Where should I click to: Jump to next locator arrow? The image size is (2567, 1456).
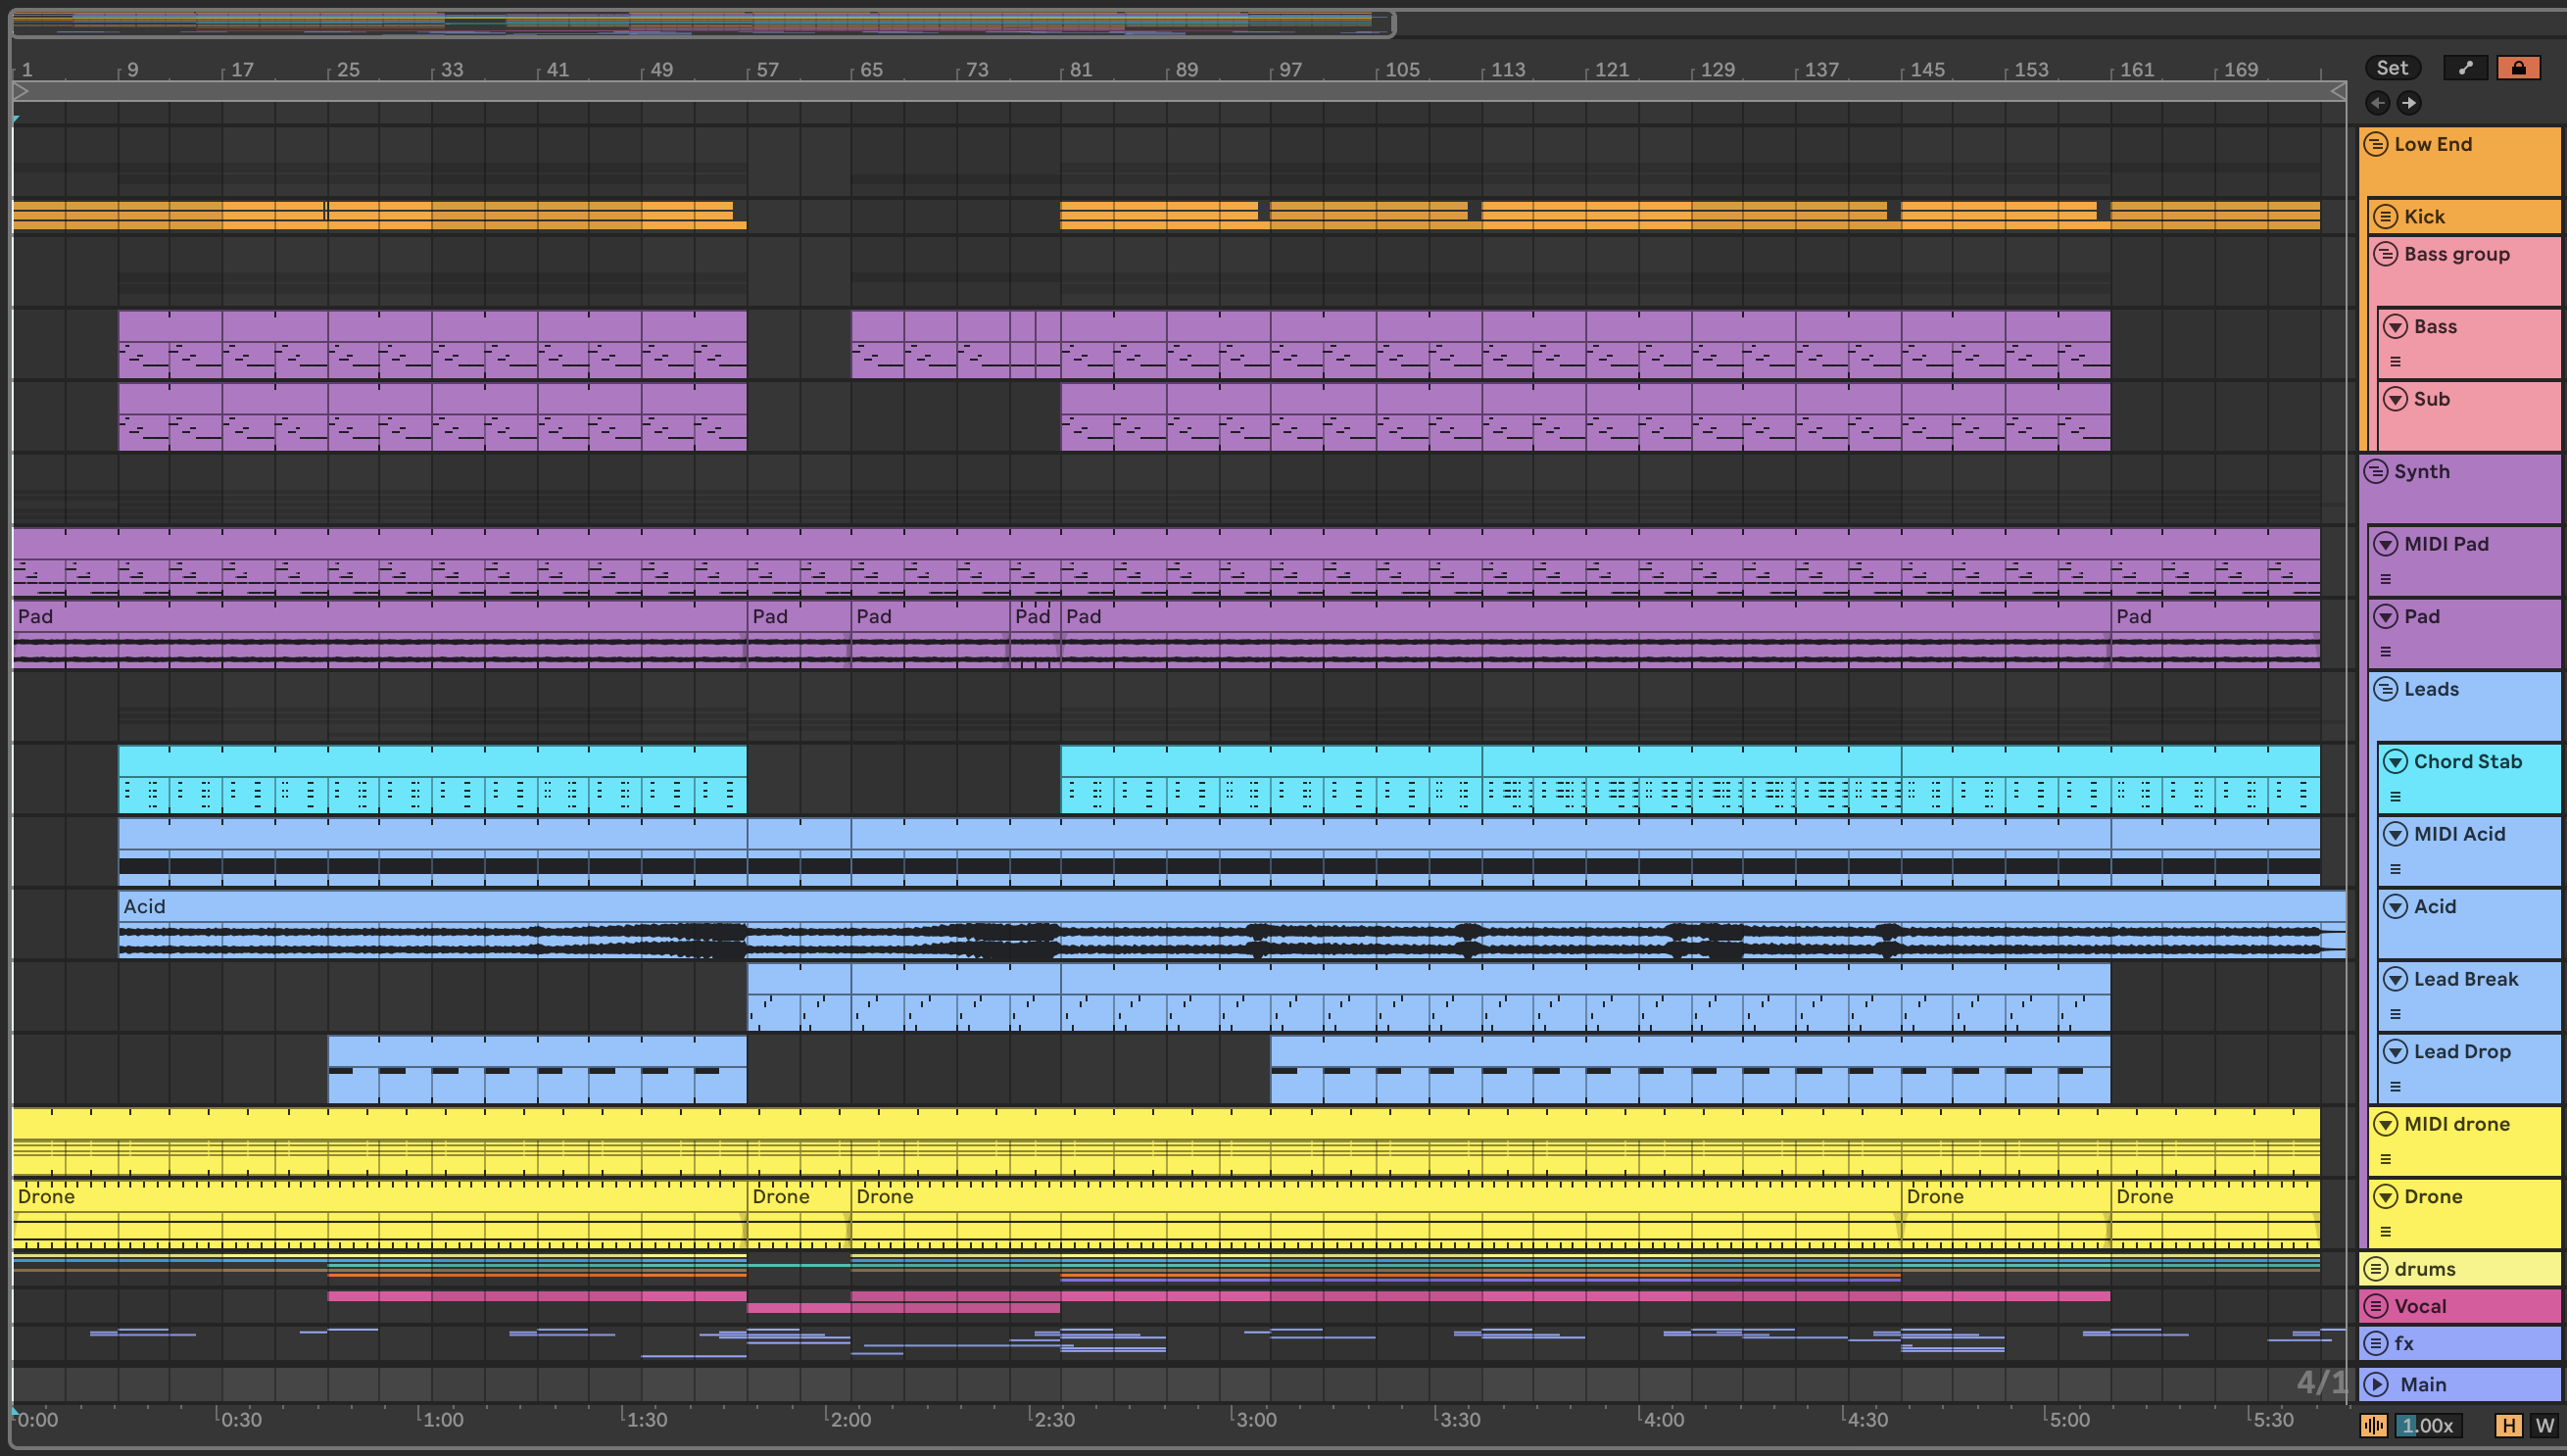click(2409, 103)
